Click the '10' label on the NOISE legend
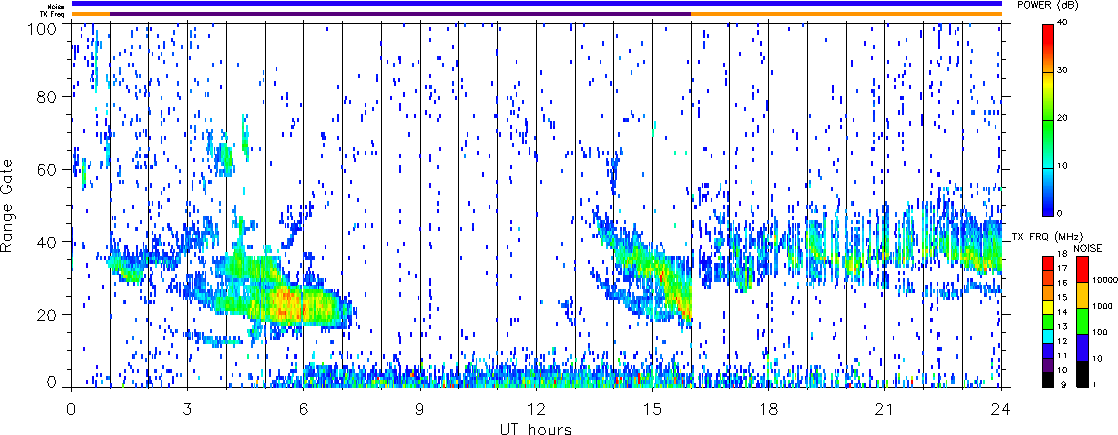This screenshot has width=1118, height=435. point(1096,359)
